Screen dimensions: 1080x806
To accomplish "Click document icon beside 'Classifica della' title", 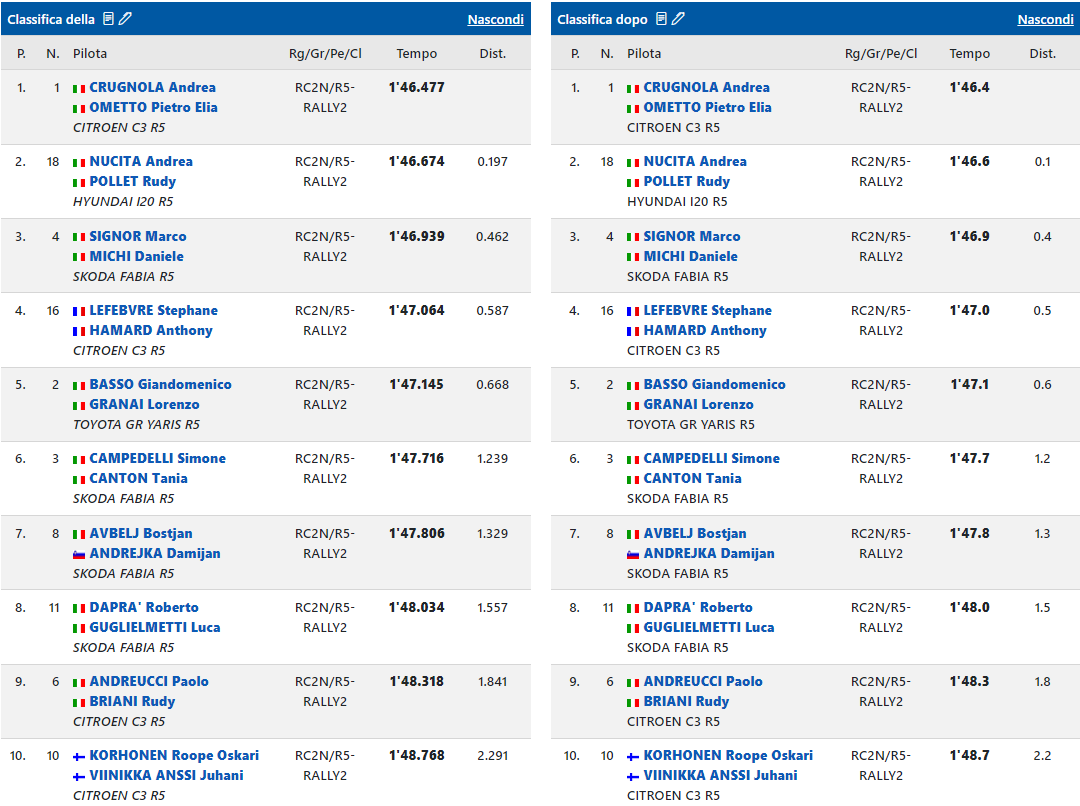I will tap(109, 19).
